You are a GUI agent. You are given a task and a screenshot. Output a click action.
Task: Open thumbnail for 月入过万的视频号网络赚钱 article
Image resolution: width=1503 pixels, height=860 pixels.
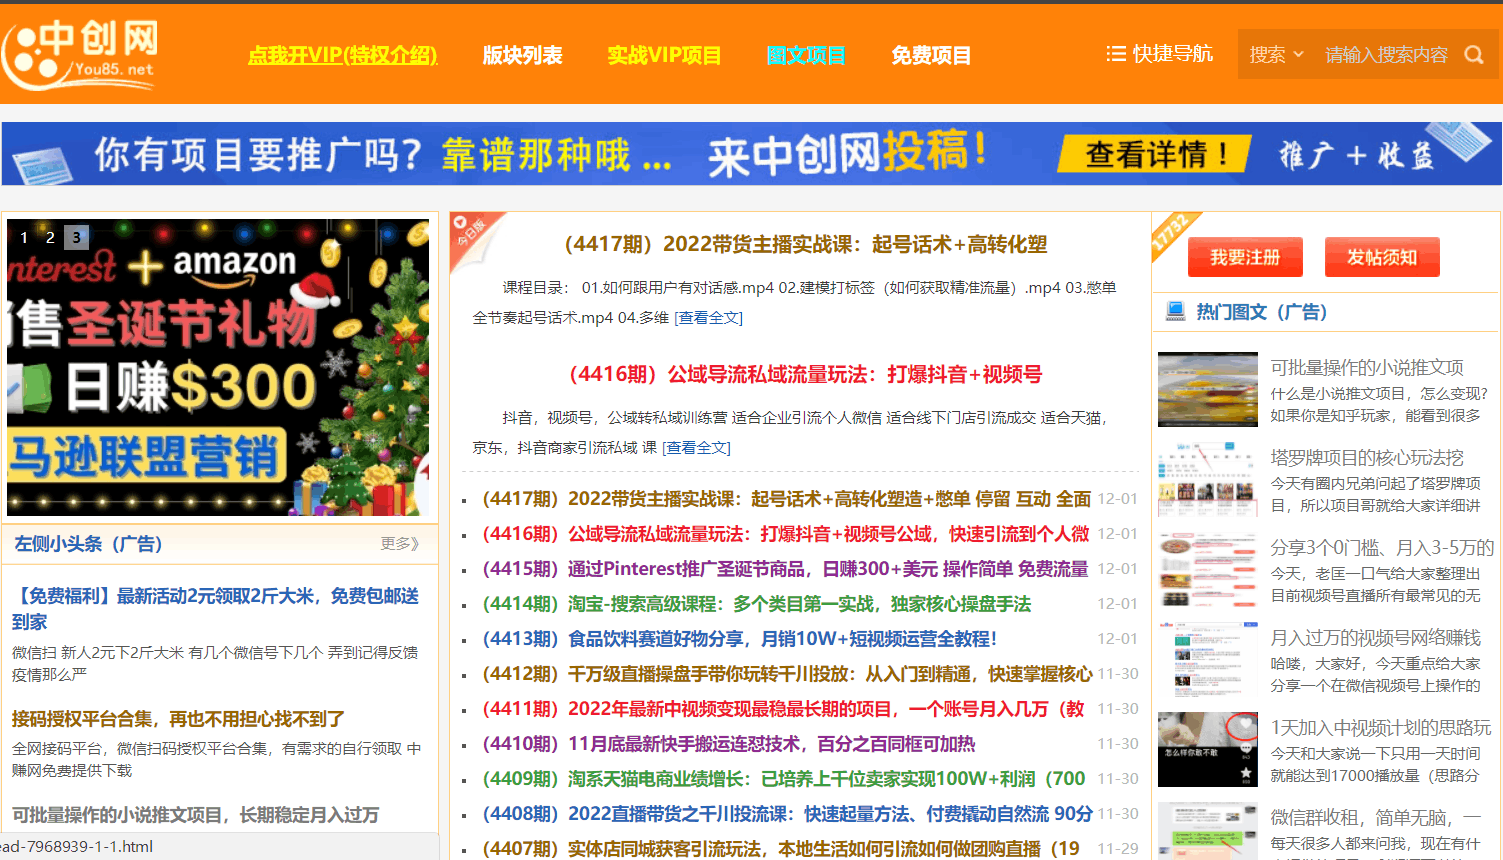[x=1208, y=659]
